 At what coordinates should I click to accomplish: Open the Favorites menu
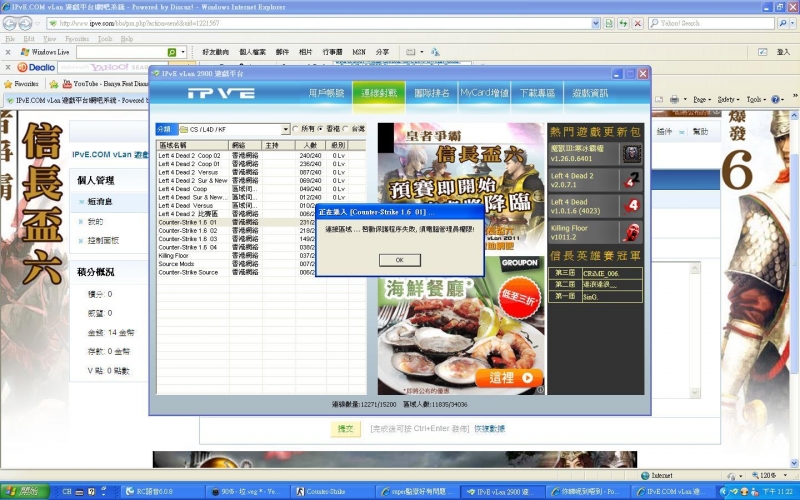pos(77,39)
